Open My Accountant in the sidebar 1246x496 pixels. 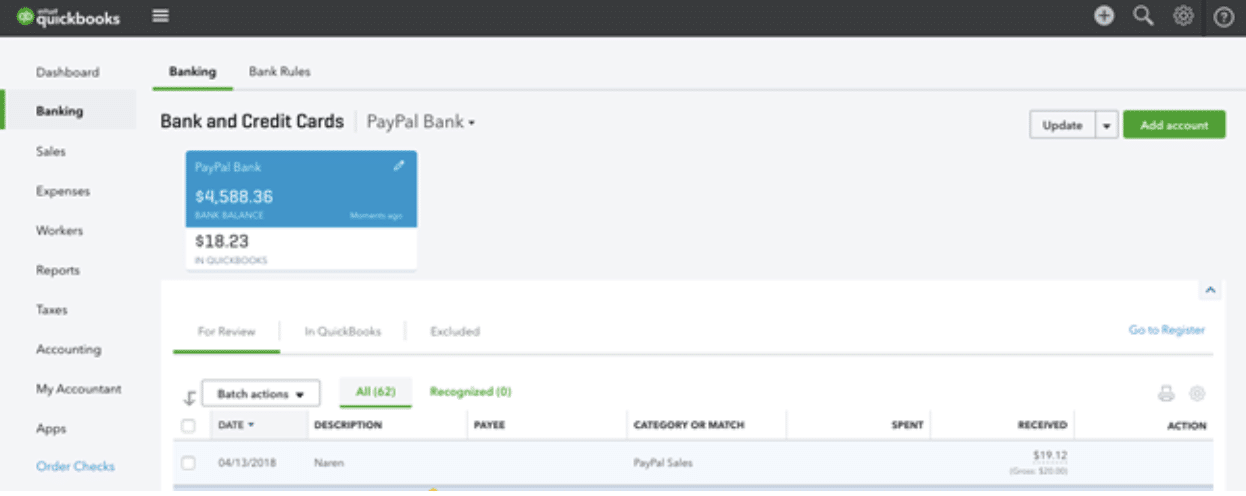pos(78,389)
